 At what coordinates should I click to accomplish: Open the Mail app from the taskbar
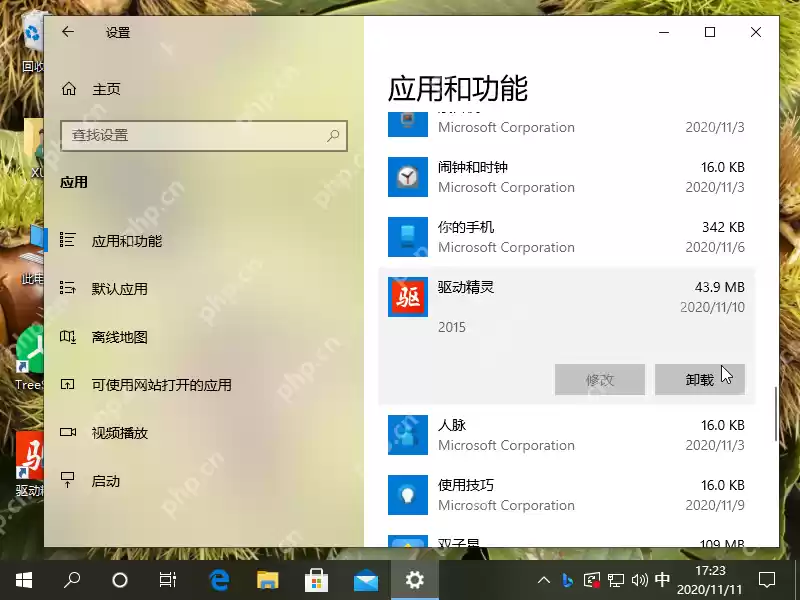pos(366,578)
